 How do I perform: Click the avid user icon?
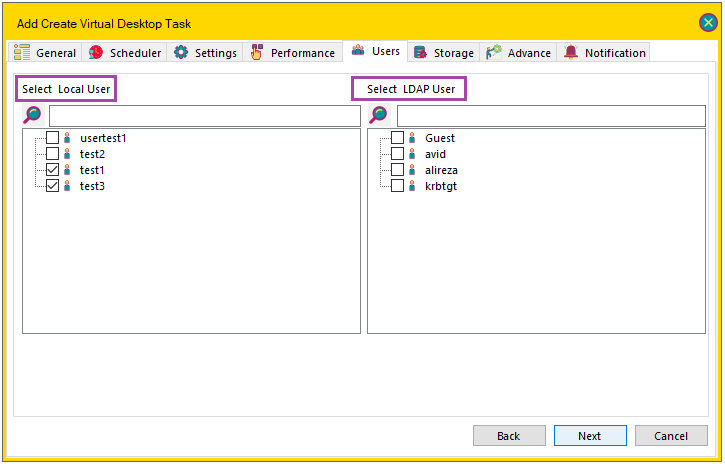(412, 154)
